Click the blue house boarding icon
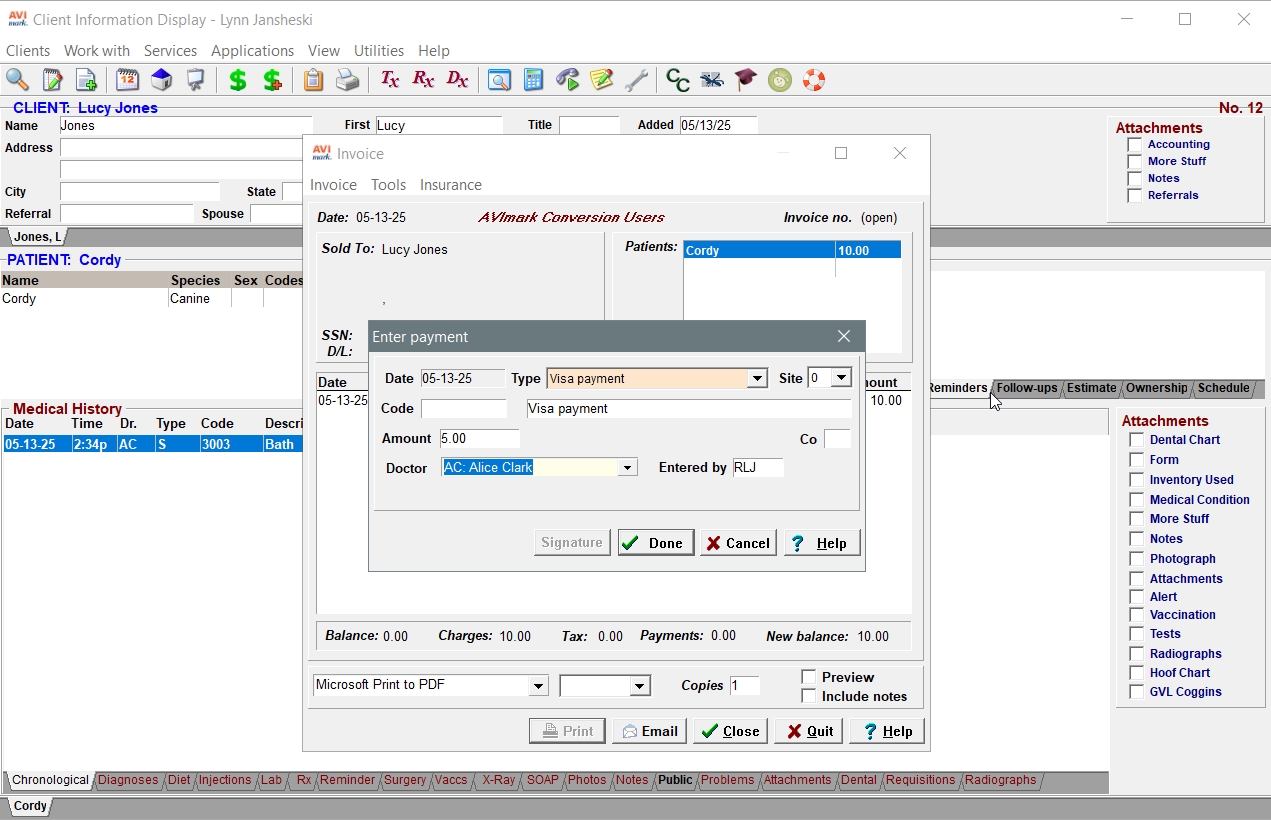 tap(161, 80)
